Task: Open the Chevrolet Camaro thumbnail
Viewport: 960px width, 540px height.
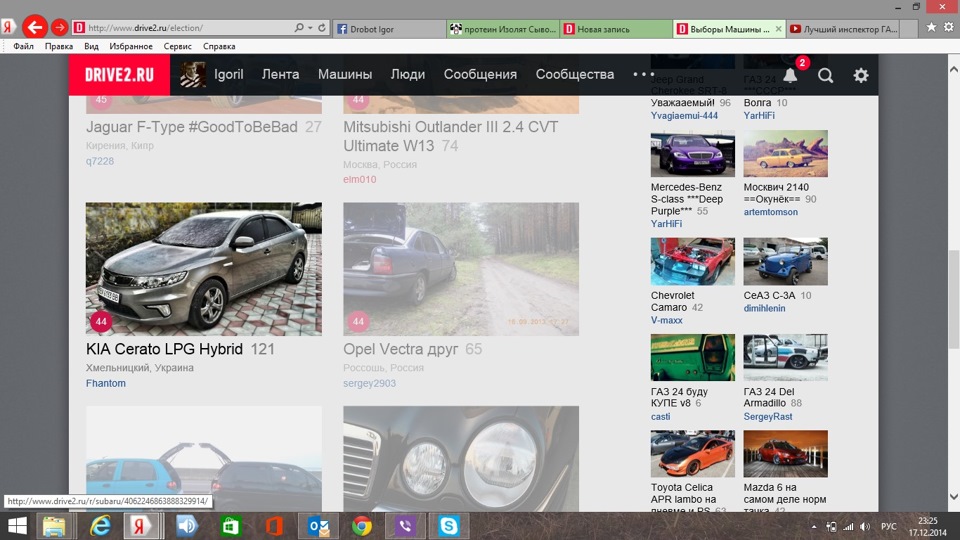Action: pos(692,261)
